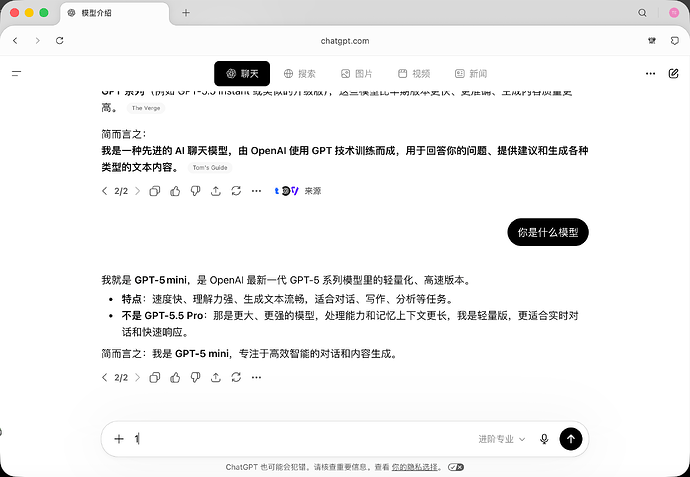Click the extension icon at far right of address bar

[674, 40]
